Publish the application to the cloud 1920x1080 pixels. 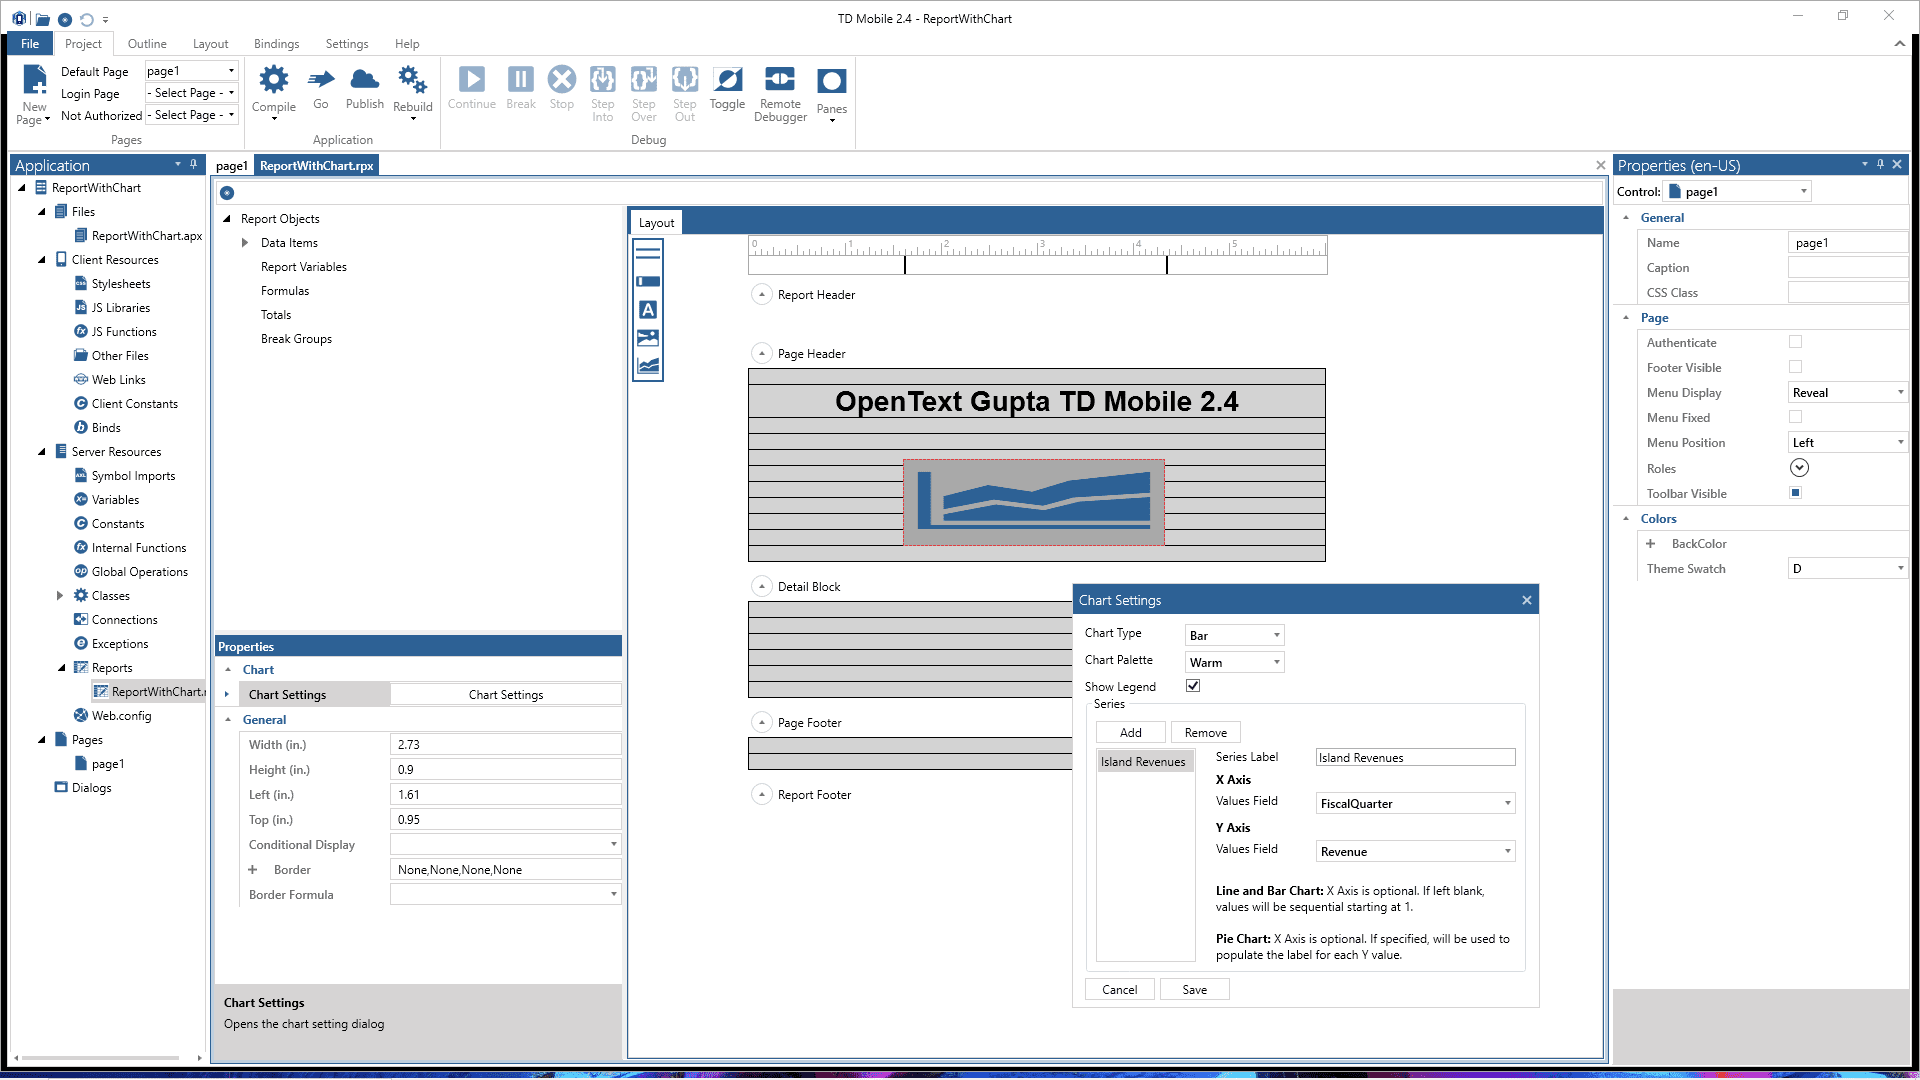pyautogui.click(x=364, y=92)
